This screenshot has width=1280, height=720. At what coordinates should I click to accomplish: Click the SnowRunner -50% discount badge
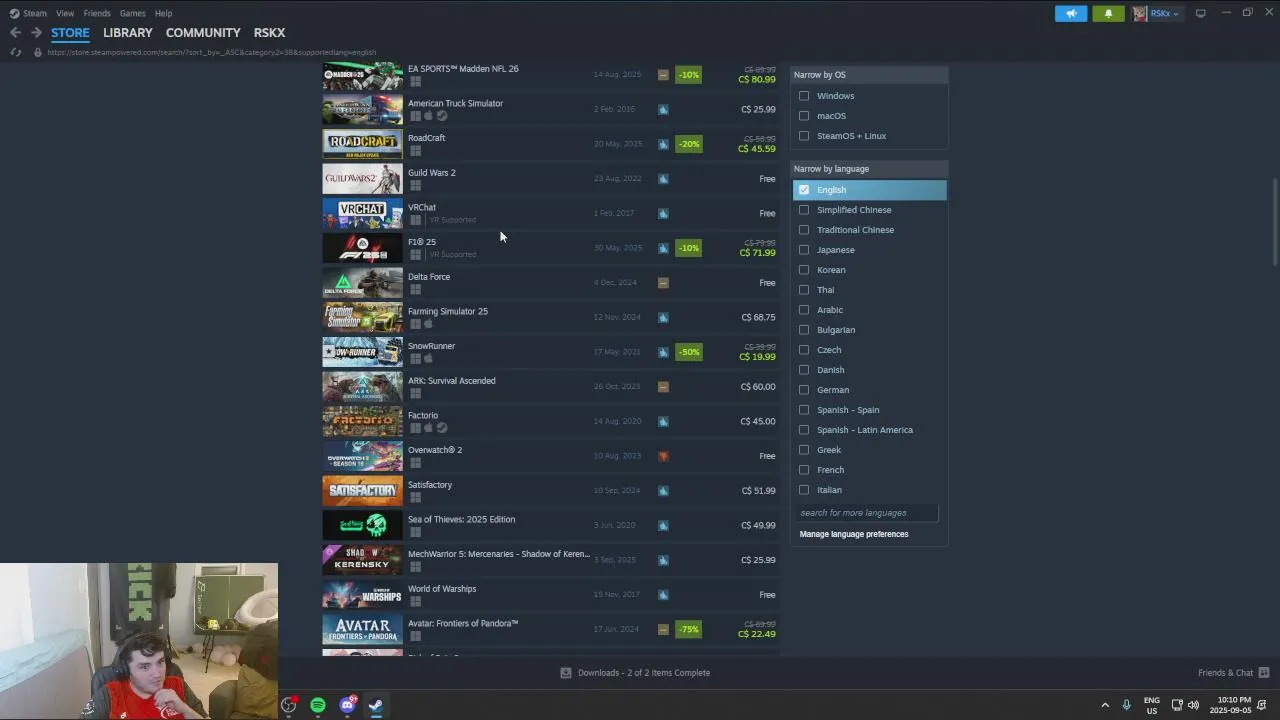(688, 352)
